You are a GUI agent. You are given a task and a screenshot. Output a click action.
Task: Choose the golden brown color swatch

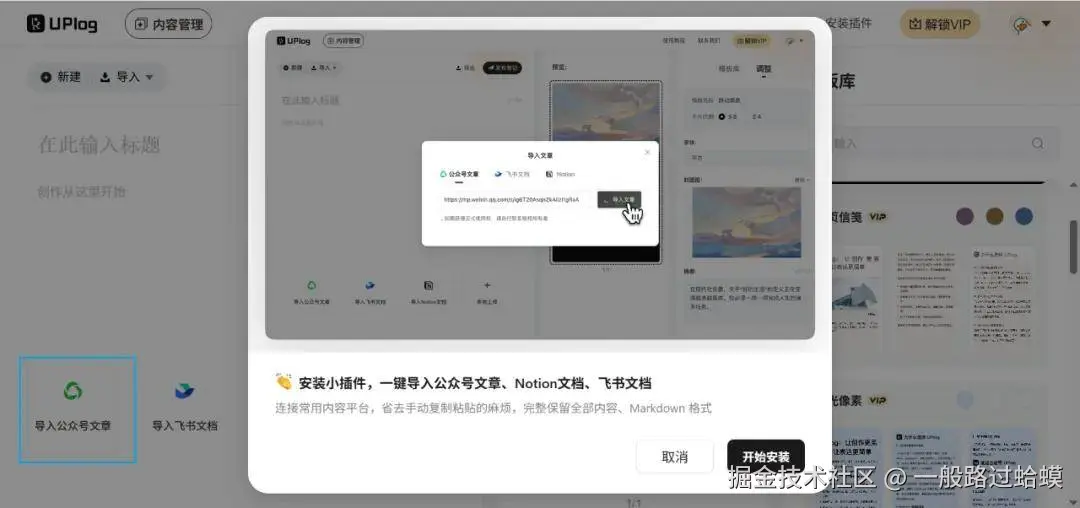point(995,216)
